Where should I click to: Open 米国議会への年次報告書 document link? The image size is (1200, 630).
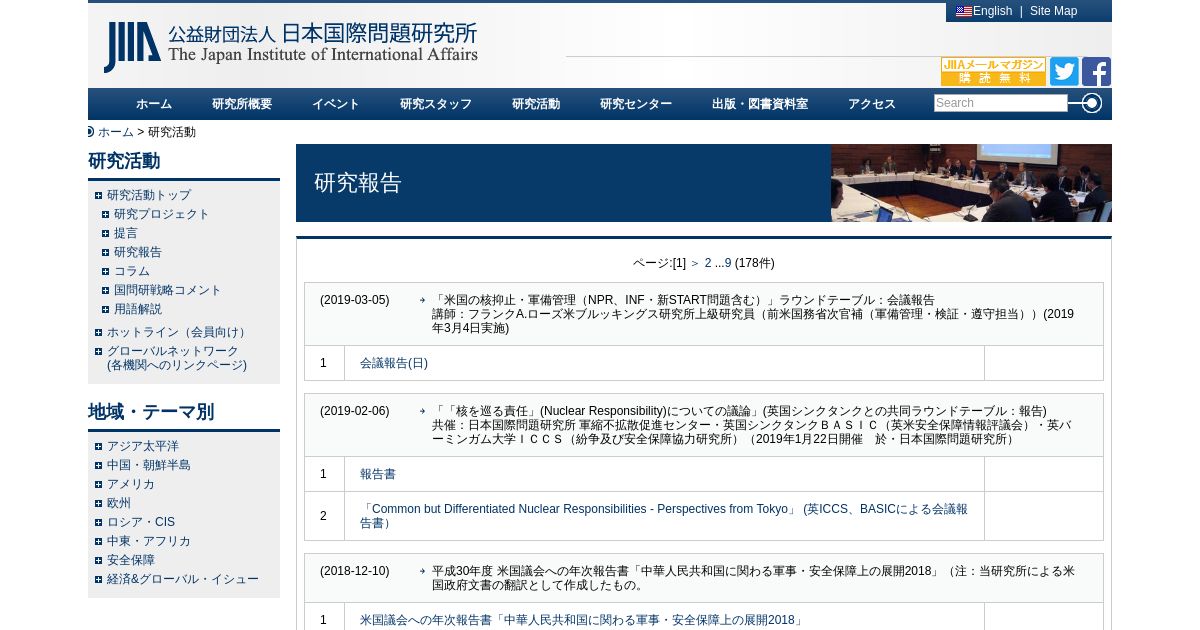coord(582,620)
